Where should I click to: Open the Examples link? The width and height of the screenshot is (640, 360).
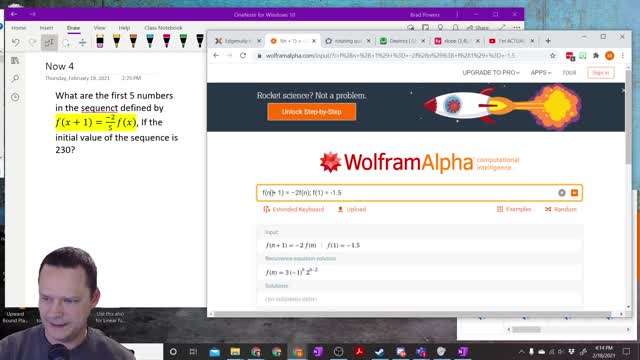(x=514, y=209)
